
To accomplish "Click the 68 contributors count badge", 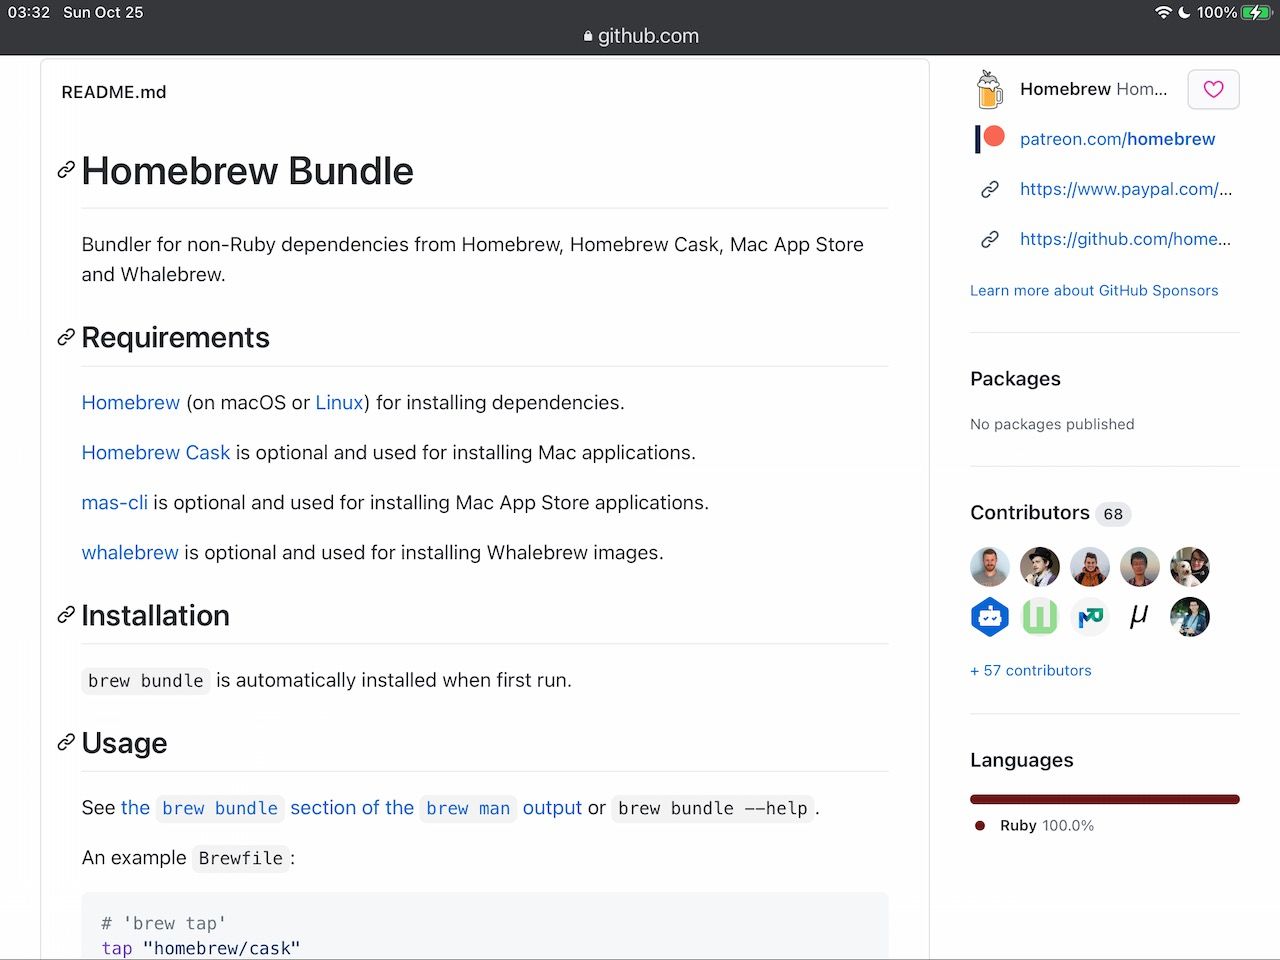I will point(1113,514).
